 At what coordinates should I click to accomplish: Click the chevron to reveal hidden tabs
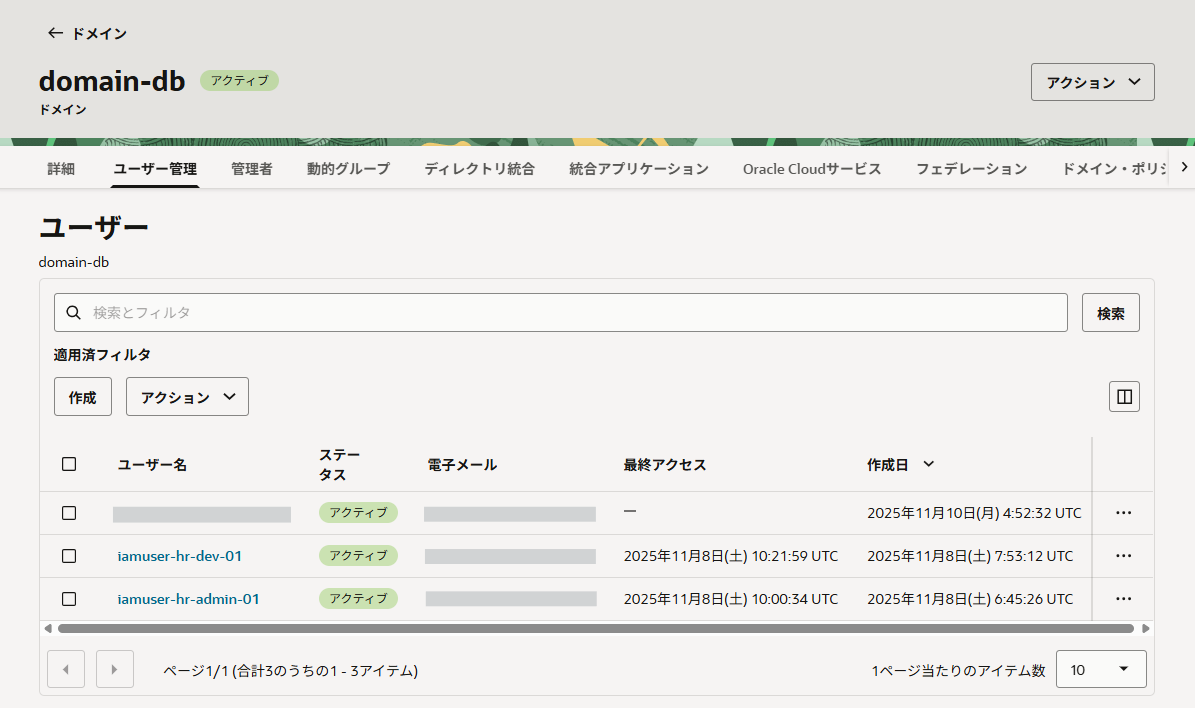click(1183, 167)
